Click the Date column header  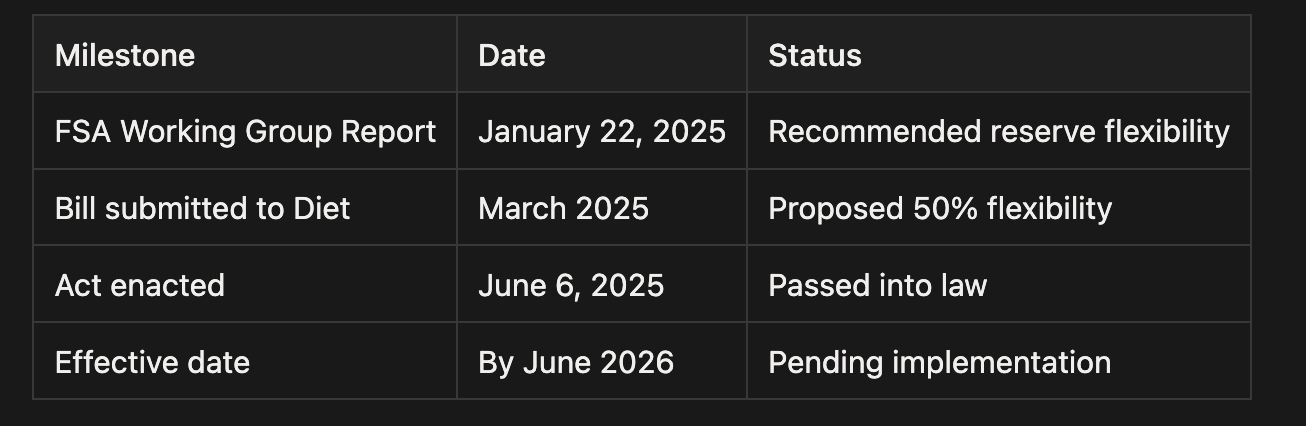pos(512,55)
